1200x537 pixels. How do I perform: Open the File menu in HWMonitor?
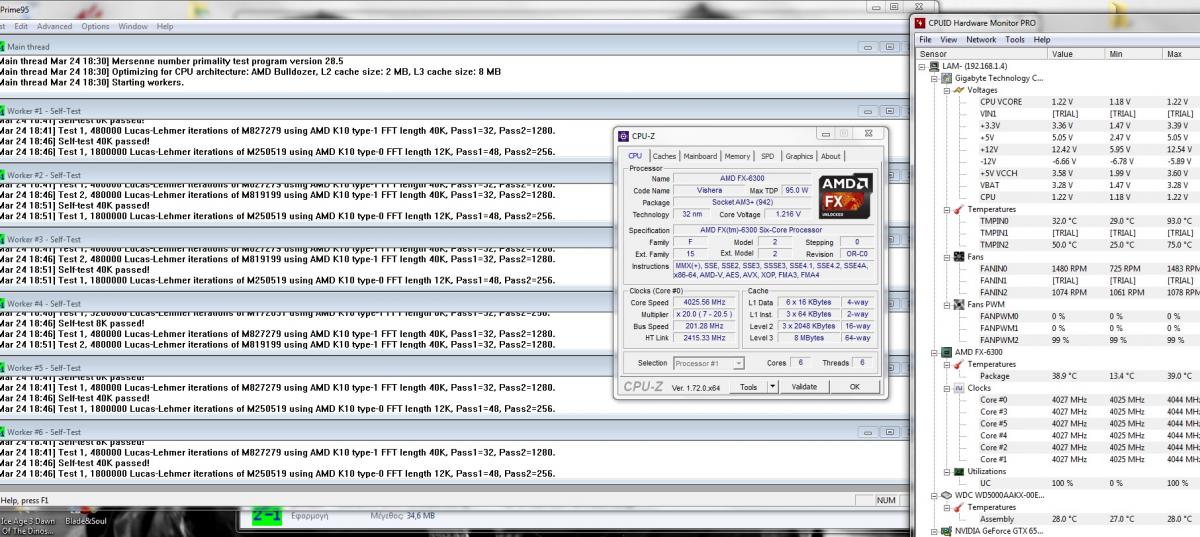(x=925, y=40)
